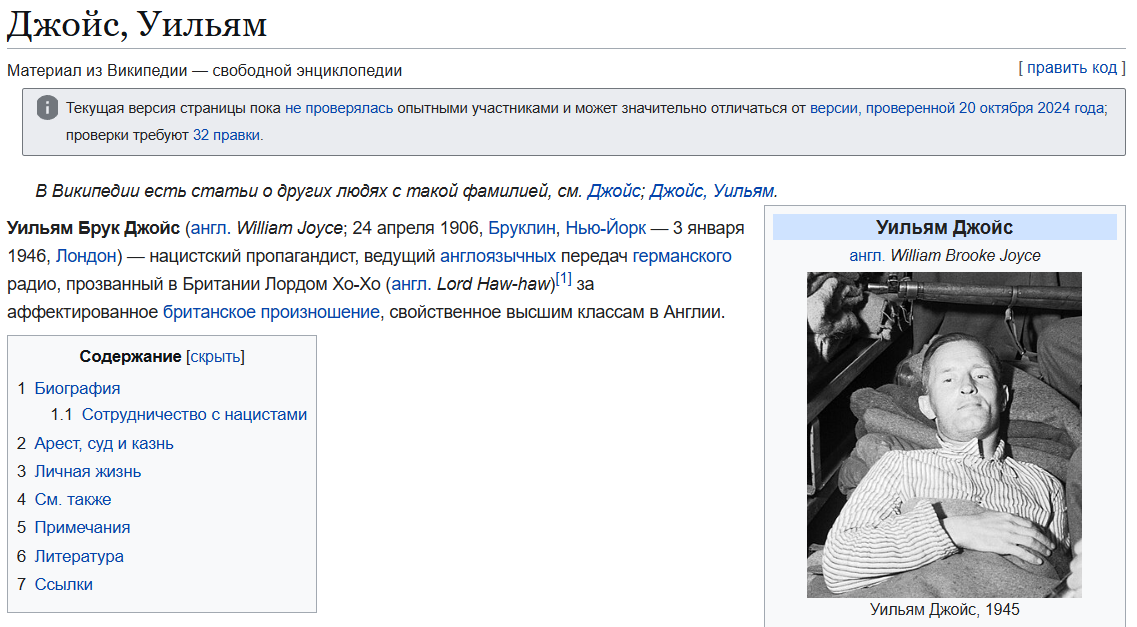The image size is (1137, 627).
Task: Click 'англ.' link in the infobox
Action: pos(867,255)
